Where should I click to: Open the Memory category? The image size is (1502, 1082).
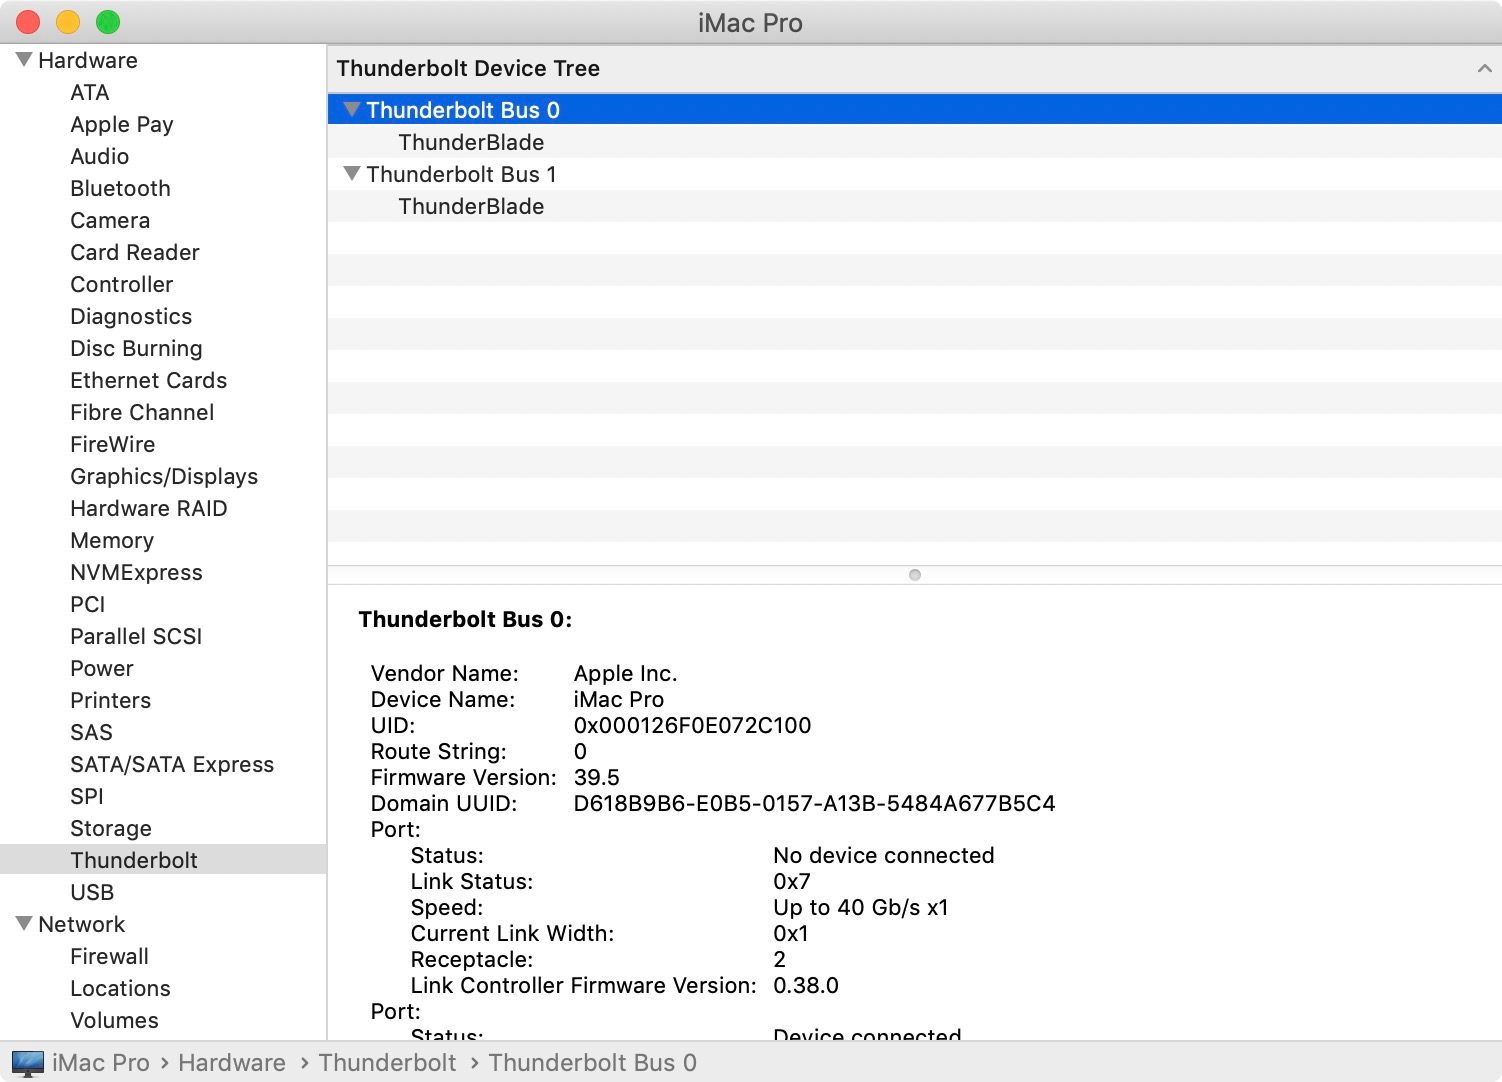pos(112,540)
